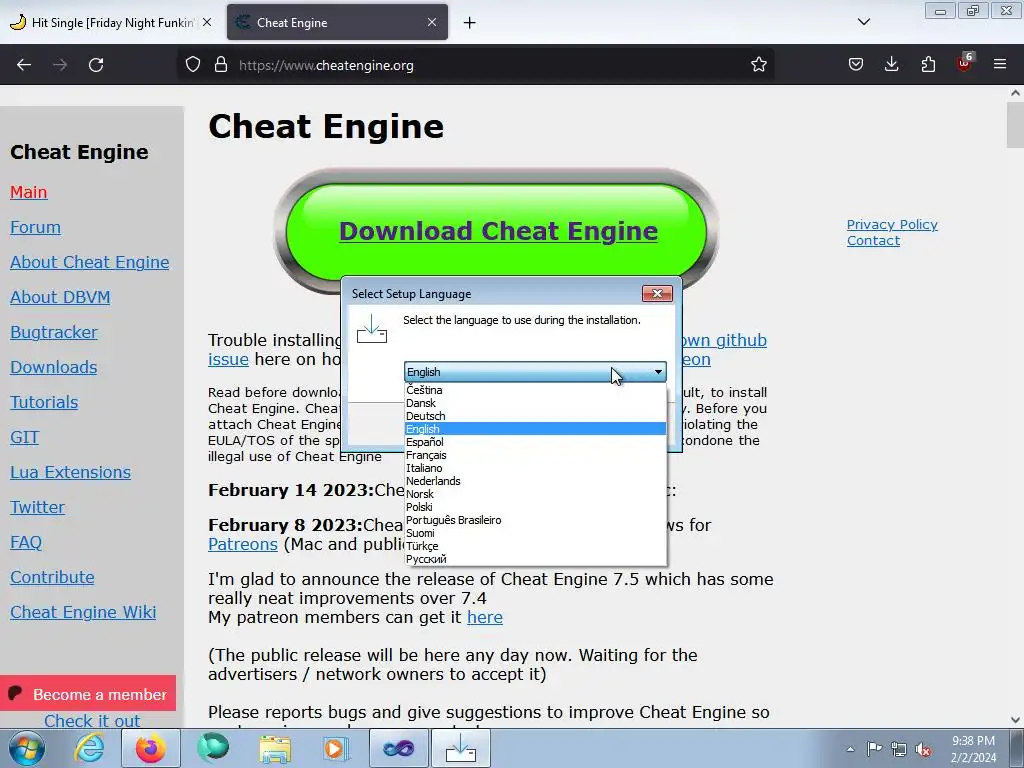This screenshot has height=768, width=1024.
Task: Choose Italiano from the language list
Action: (536, 468)
